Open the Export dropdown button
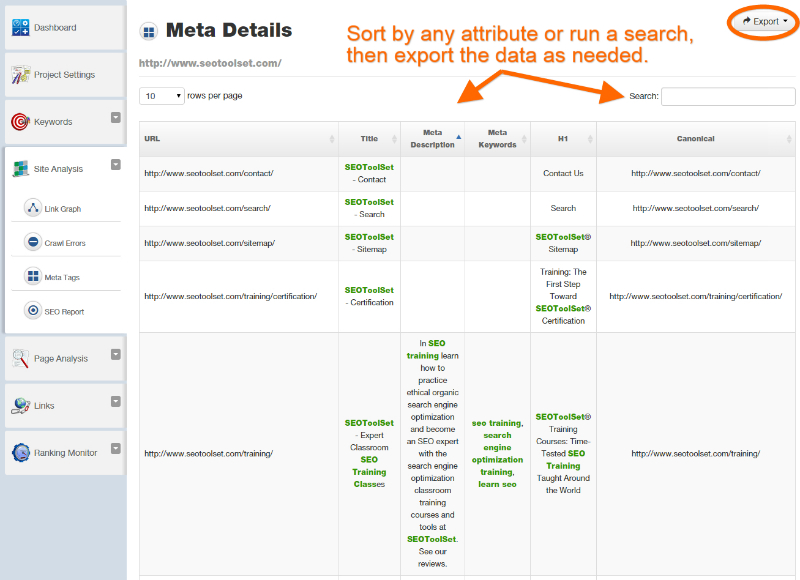Screen dimensions: 800x580 click(x=764, y=21)
